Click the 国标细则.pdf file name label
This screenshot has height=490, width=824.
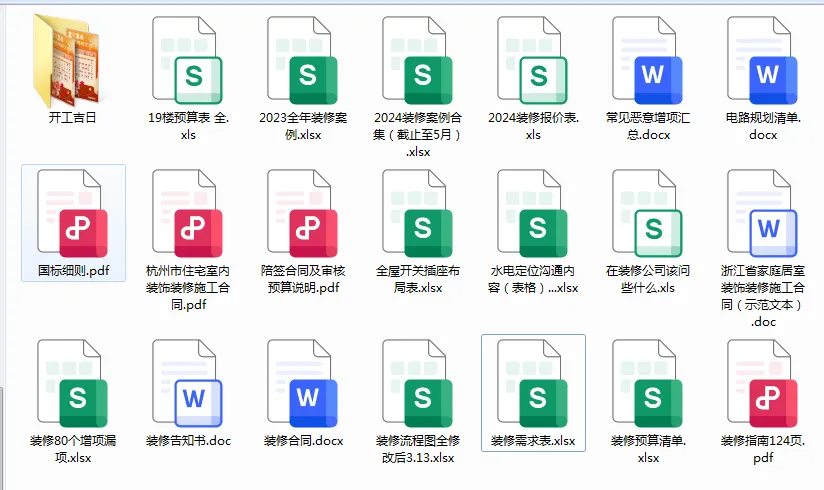point(73,271)
